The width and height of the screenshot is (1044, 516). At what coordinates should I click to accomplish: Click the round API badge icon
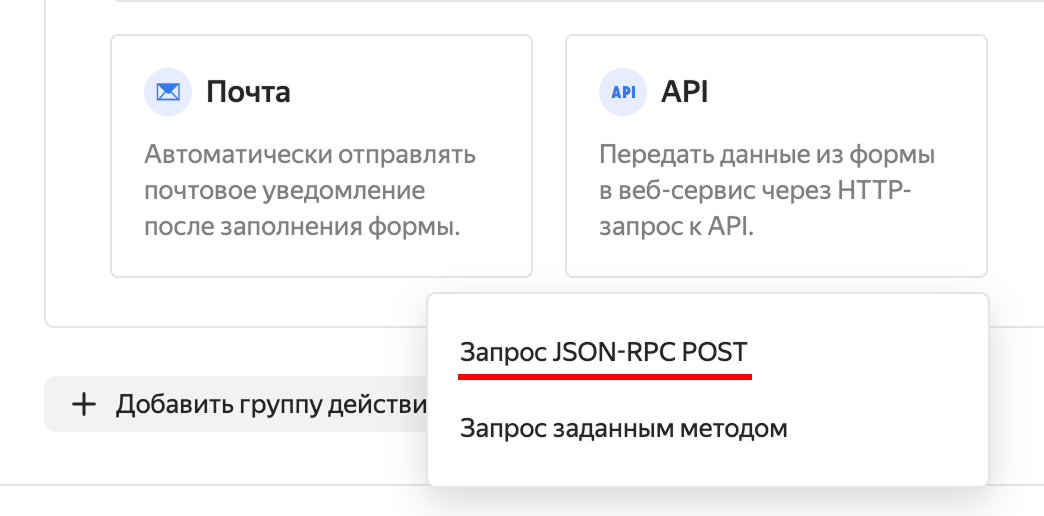623,93
